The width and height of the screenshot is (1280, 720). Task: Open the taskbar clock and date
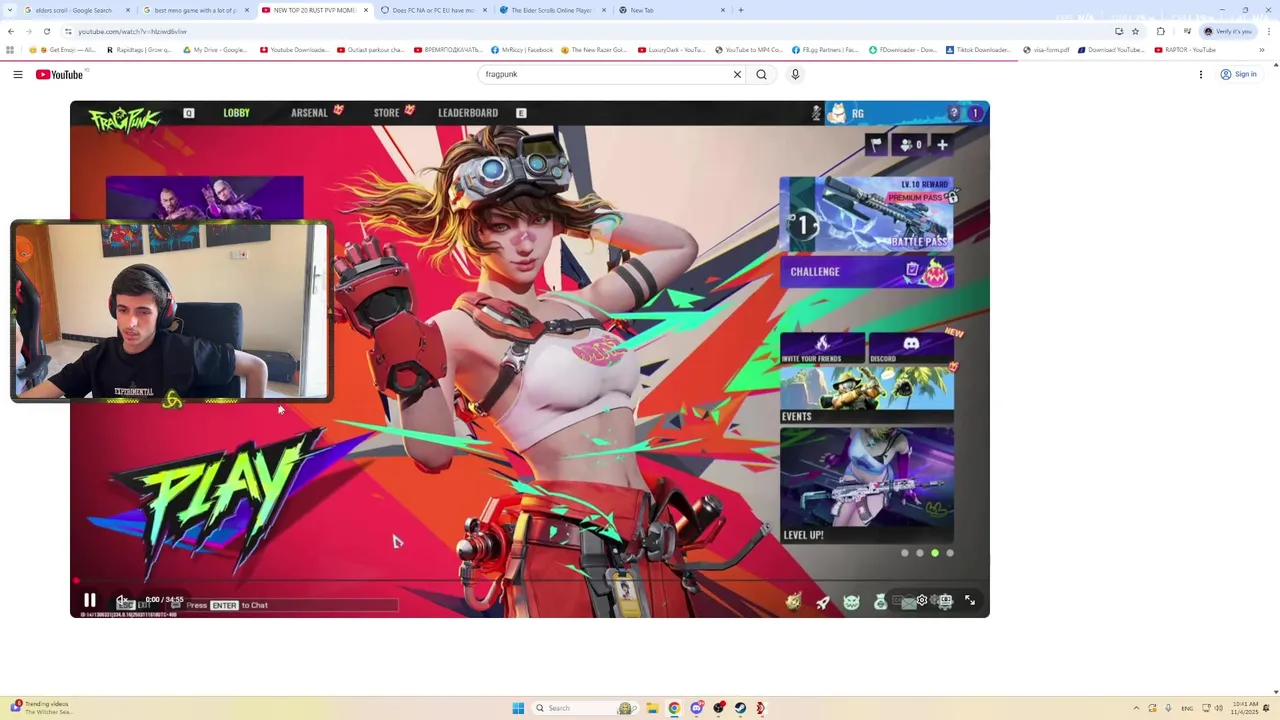click(x=1245, y=708)
